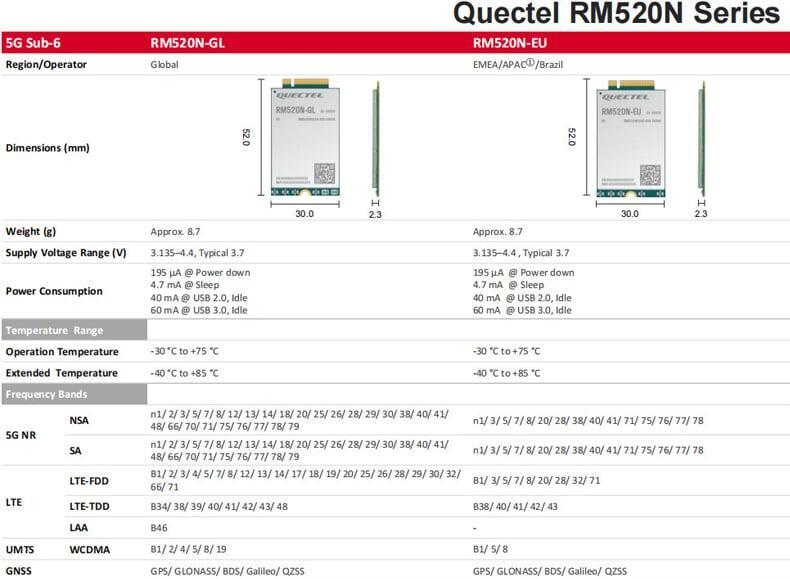Click 'B34/ 38/ 39/ 40/ 41/ 42/ 43/ 48'

pos(219,506)
